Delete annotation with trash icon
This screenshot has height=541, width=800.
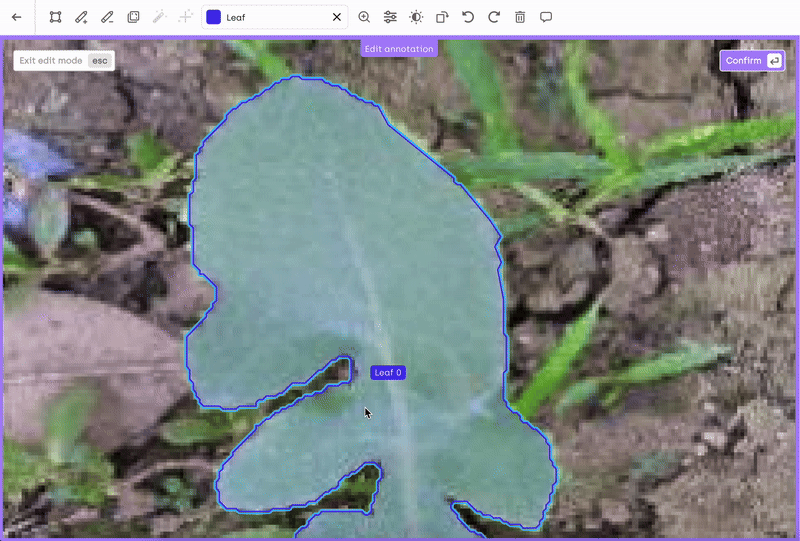(x=520, y=17)
